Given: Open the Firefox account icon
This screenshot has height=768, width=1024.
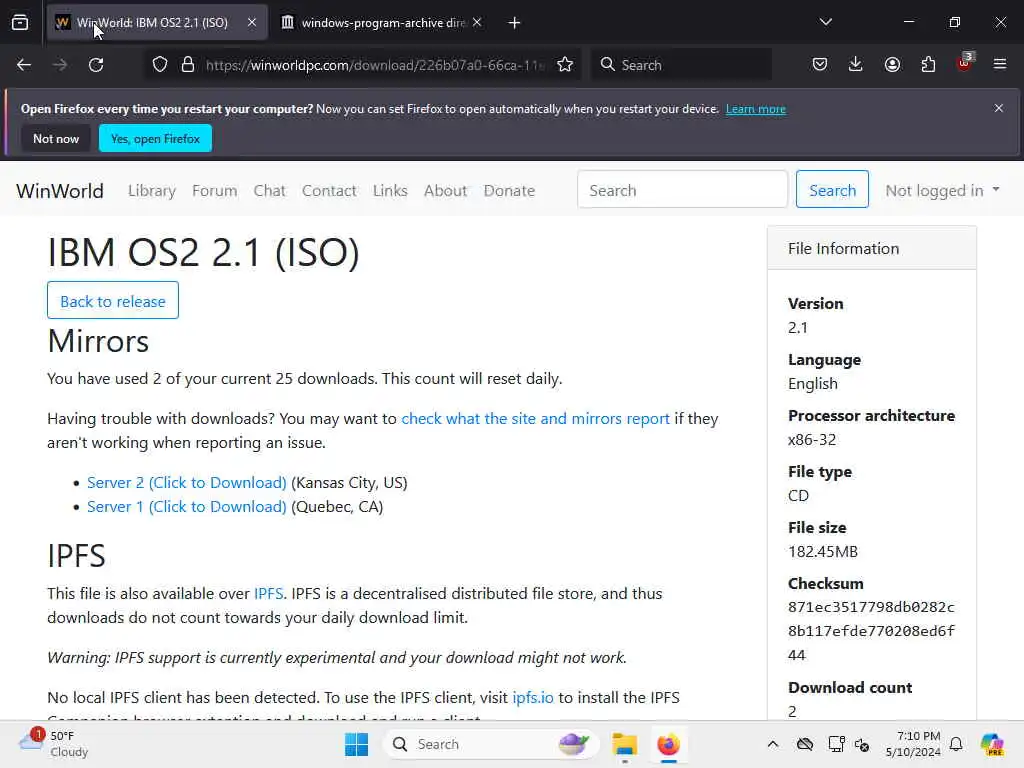Looking at the screenshot, I should [892, 65].
